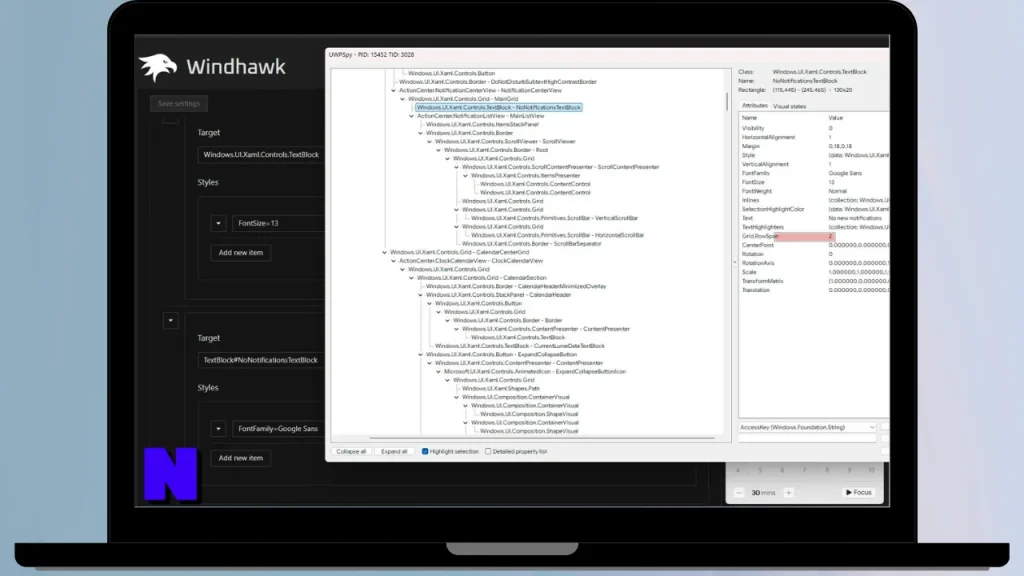Click the FontWeight attribute row
Image resolution: width=1024 pixels, height=576 pixels.
814,191
